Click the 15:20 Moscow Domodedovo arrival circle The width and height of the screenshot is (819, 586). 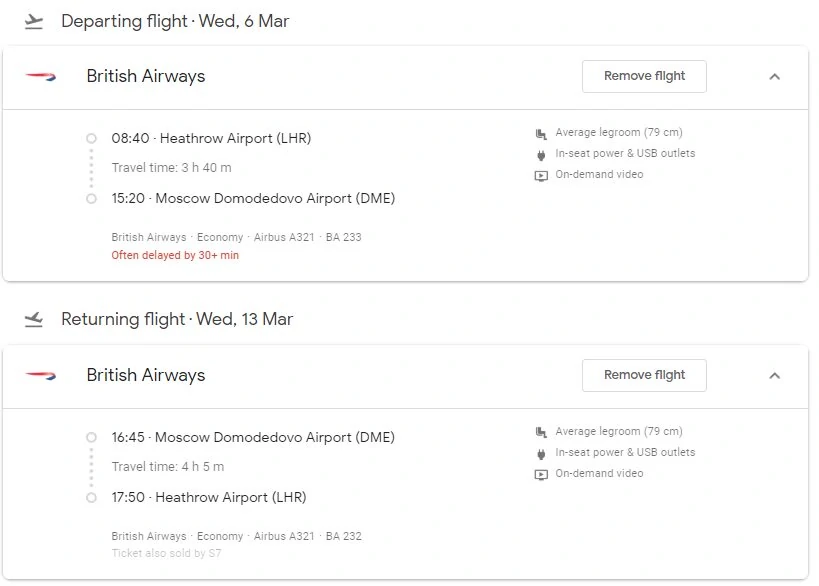(91, 198)
